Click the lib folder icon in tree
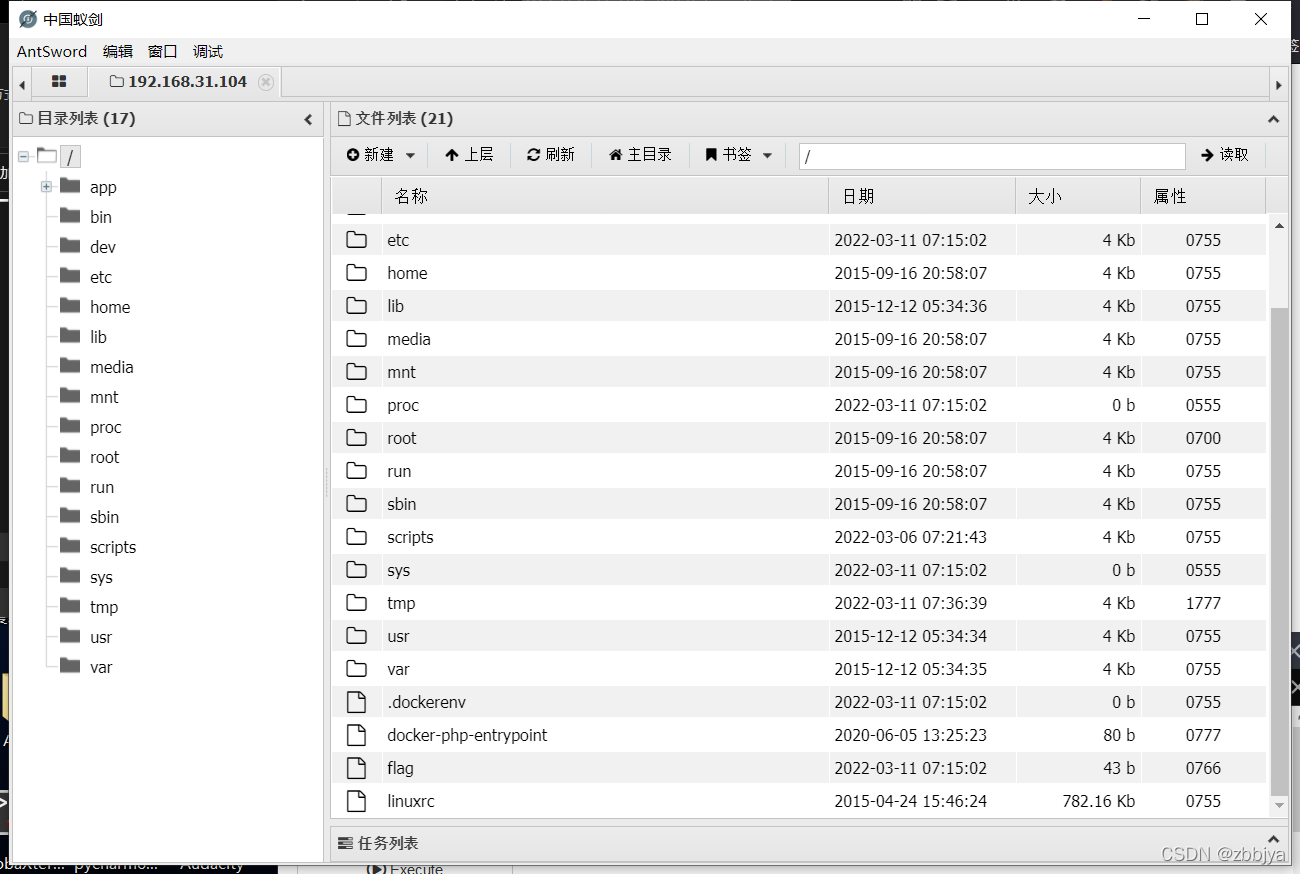 [x=70, y=335]
